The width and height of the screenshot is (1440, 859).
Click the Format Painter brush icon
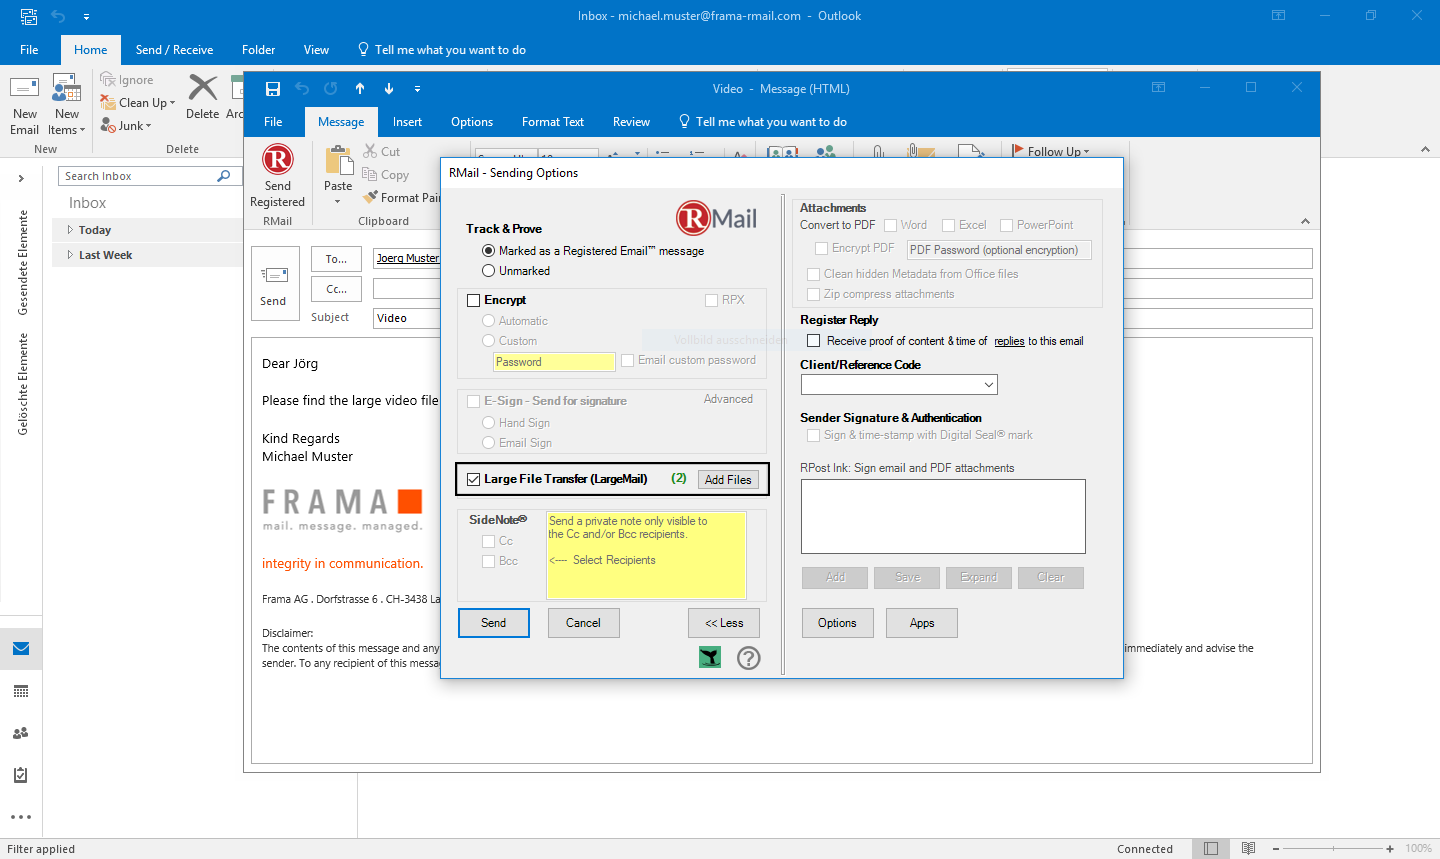(x=371, y=197)
